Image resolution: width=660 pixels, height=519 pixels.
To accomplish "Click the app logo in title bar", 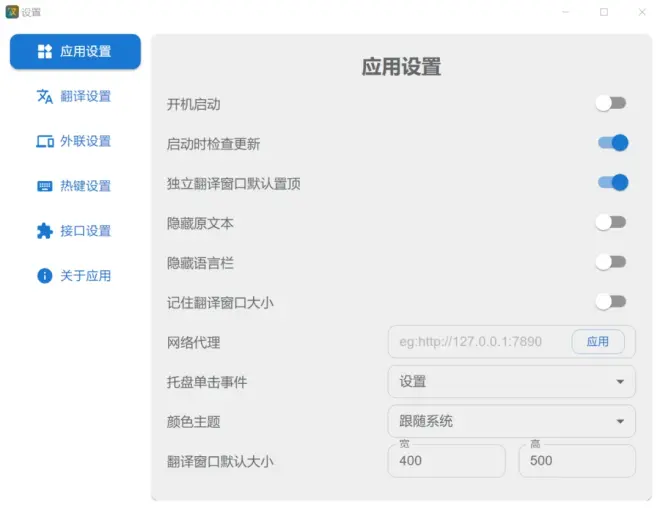I will point(12,12).
